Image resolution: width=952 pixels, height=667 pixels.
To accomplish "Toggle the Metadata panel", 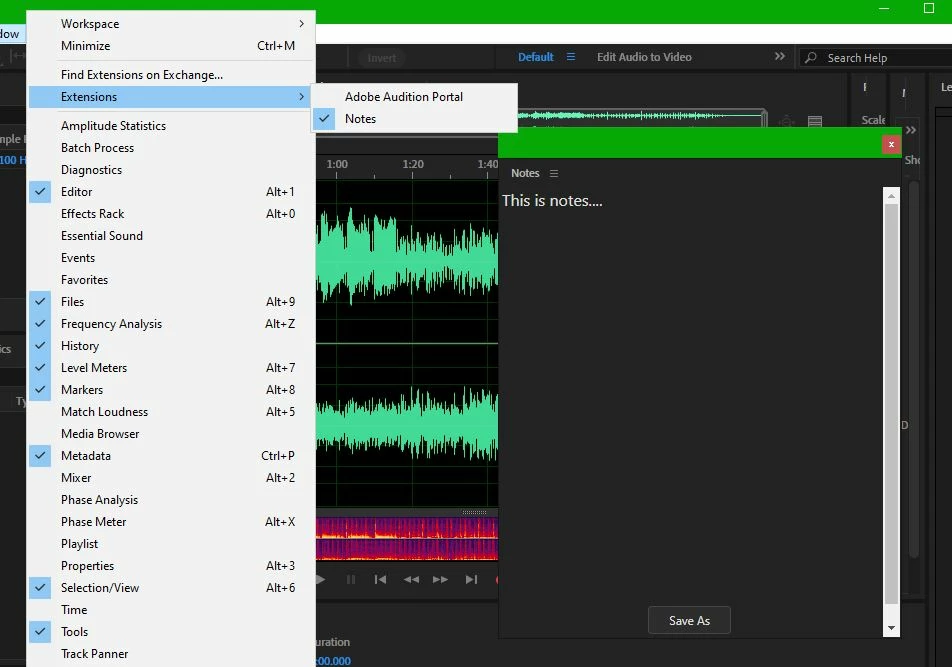I will pos(172,456).
